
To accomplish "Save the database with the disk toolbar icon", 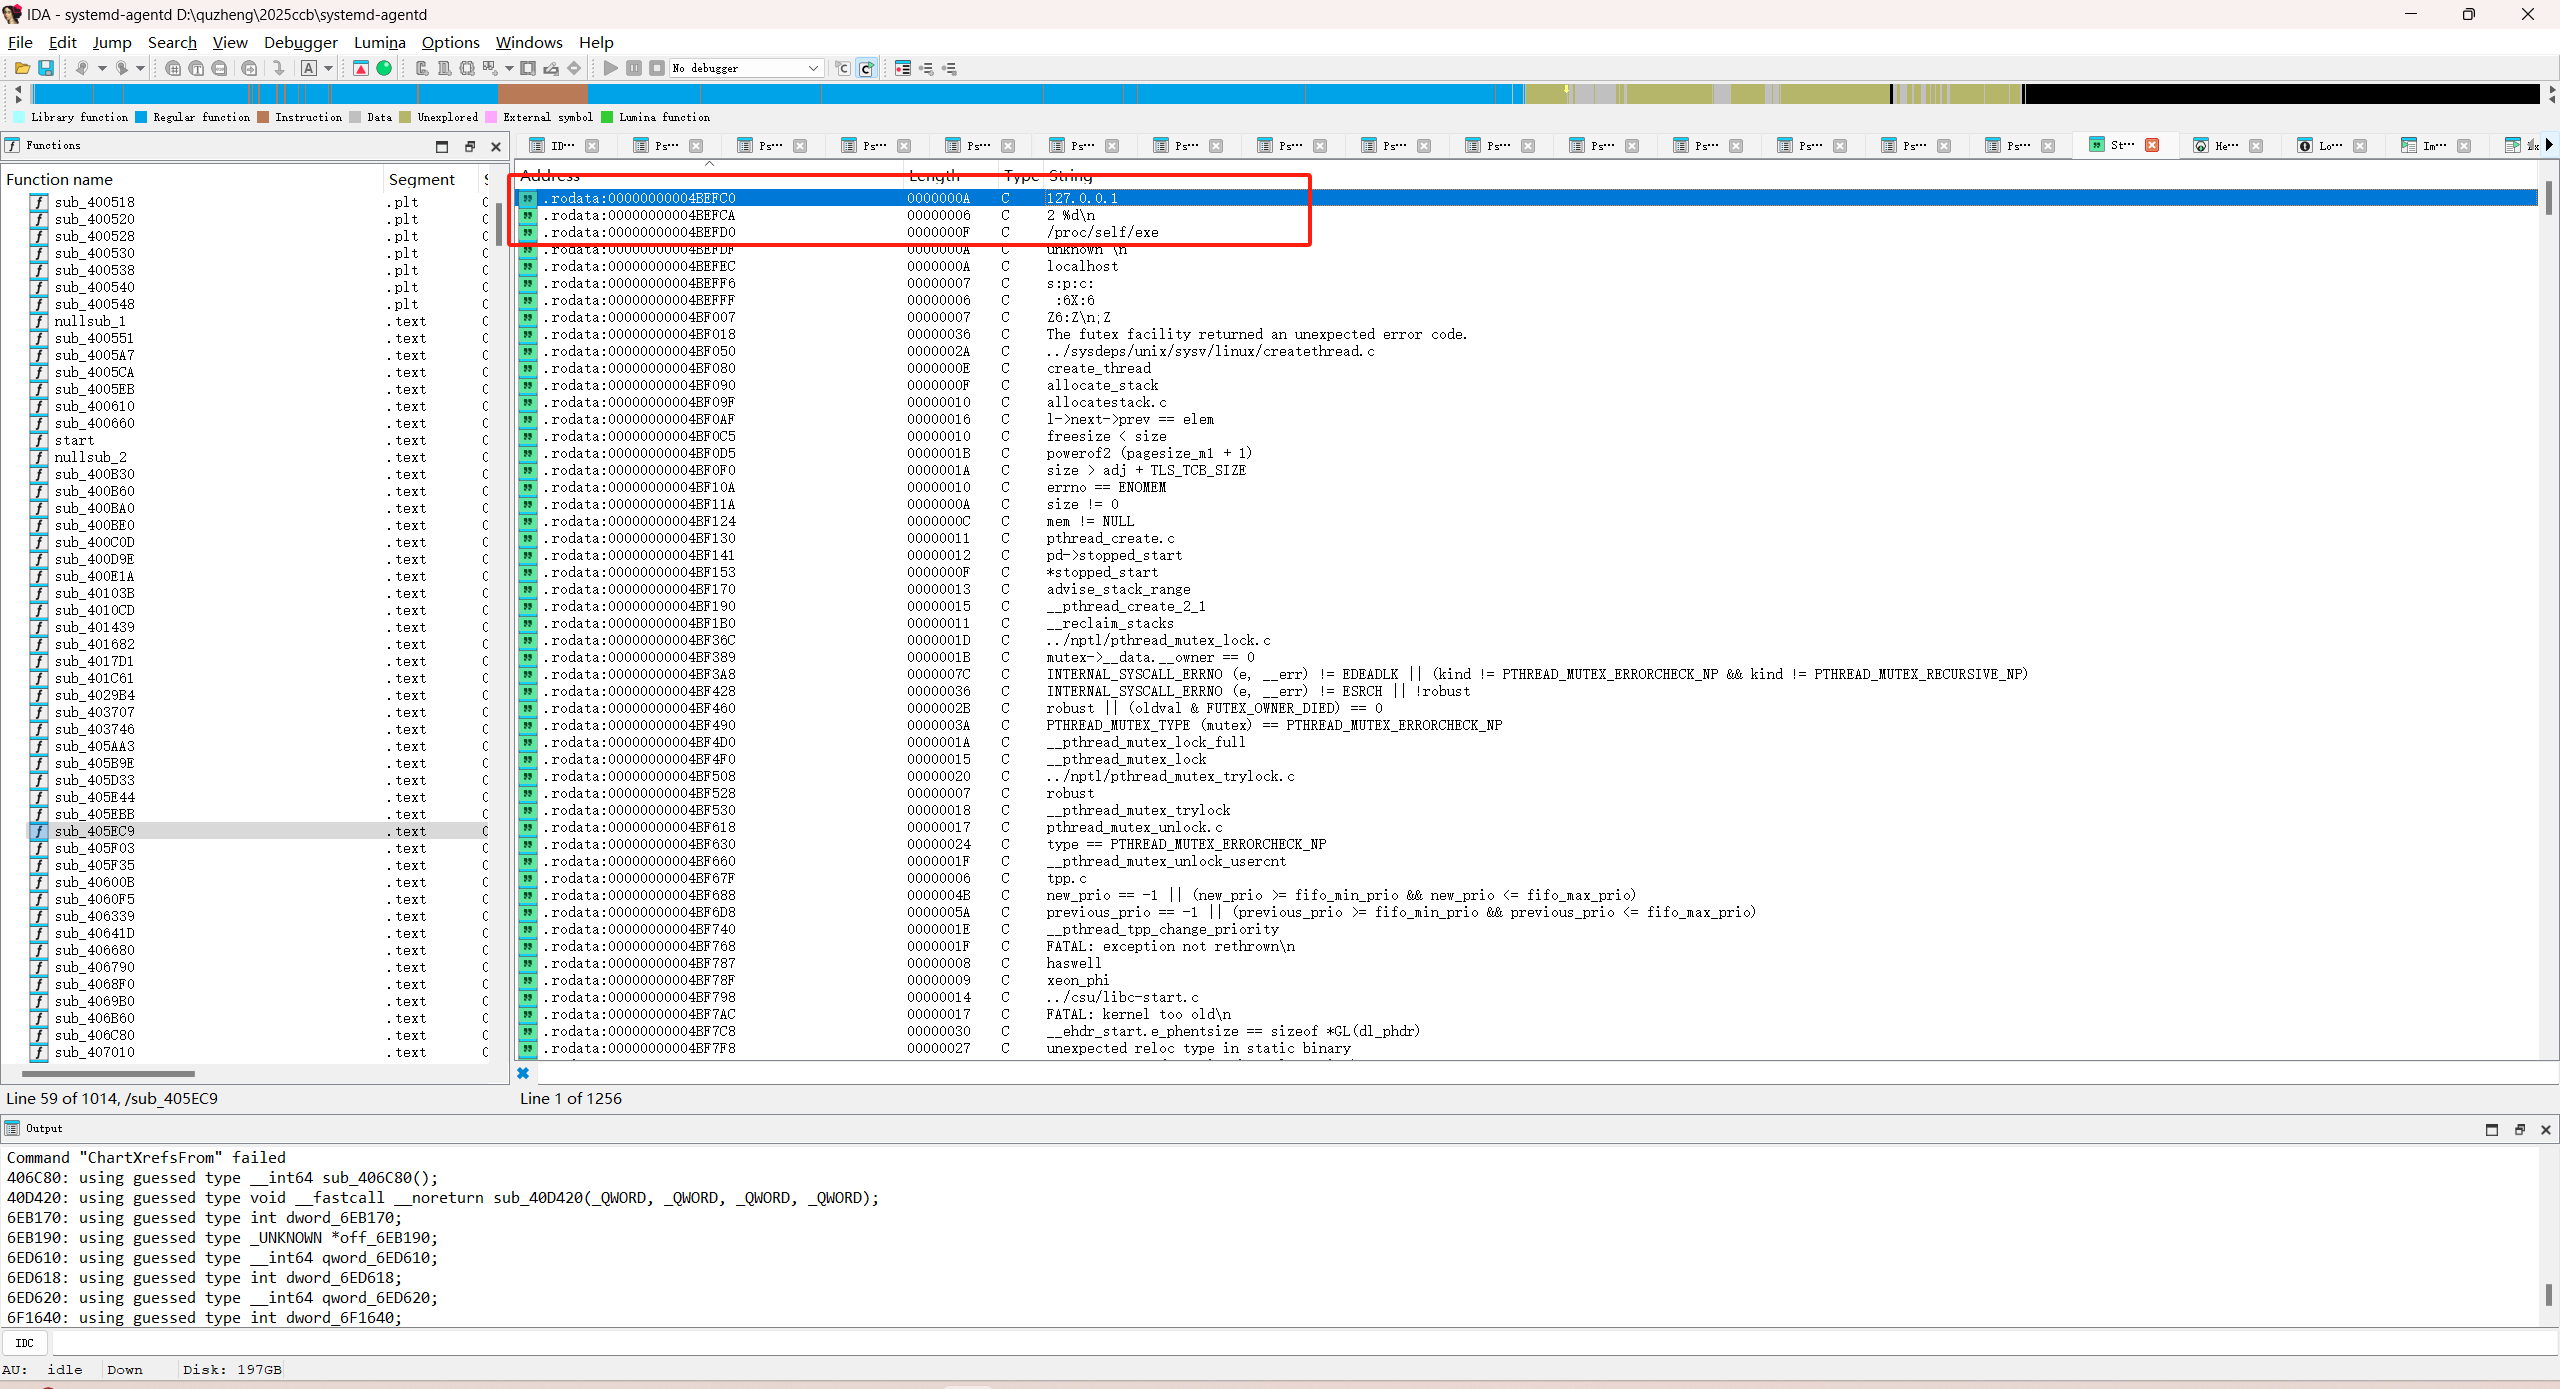I will coord(46,68).
